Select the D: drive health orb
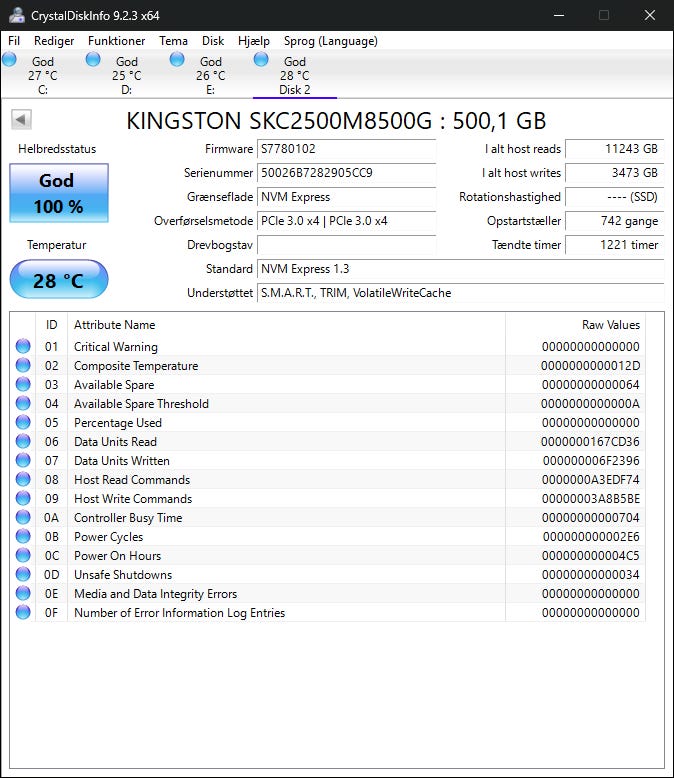Screen dimensions: 674x778 (x=94, y=61)
